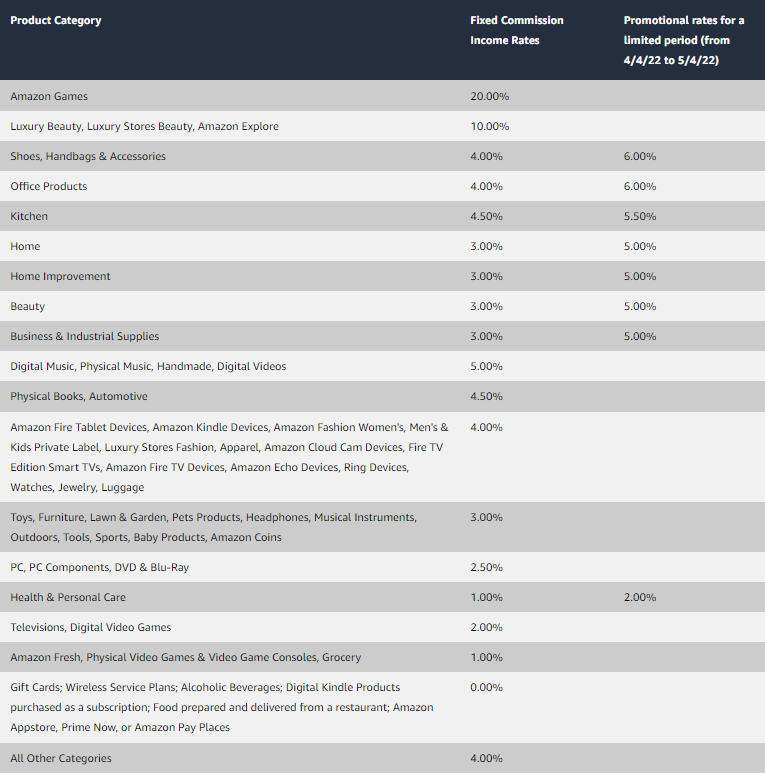The height and width of the screenshot is (773, 765).
Task: Click the 0.00% commission rate
Action: click(486, 688)
